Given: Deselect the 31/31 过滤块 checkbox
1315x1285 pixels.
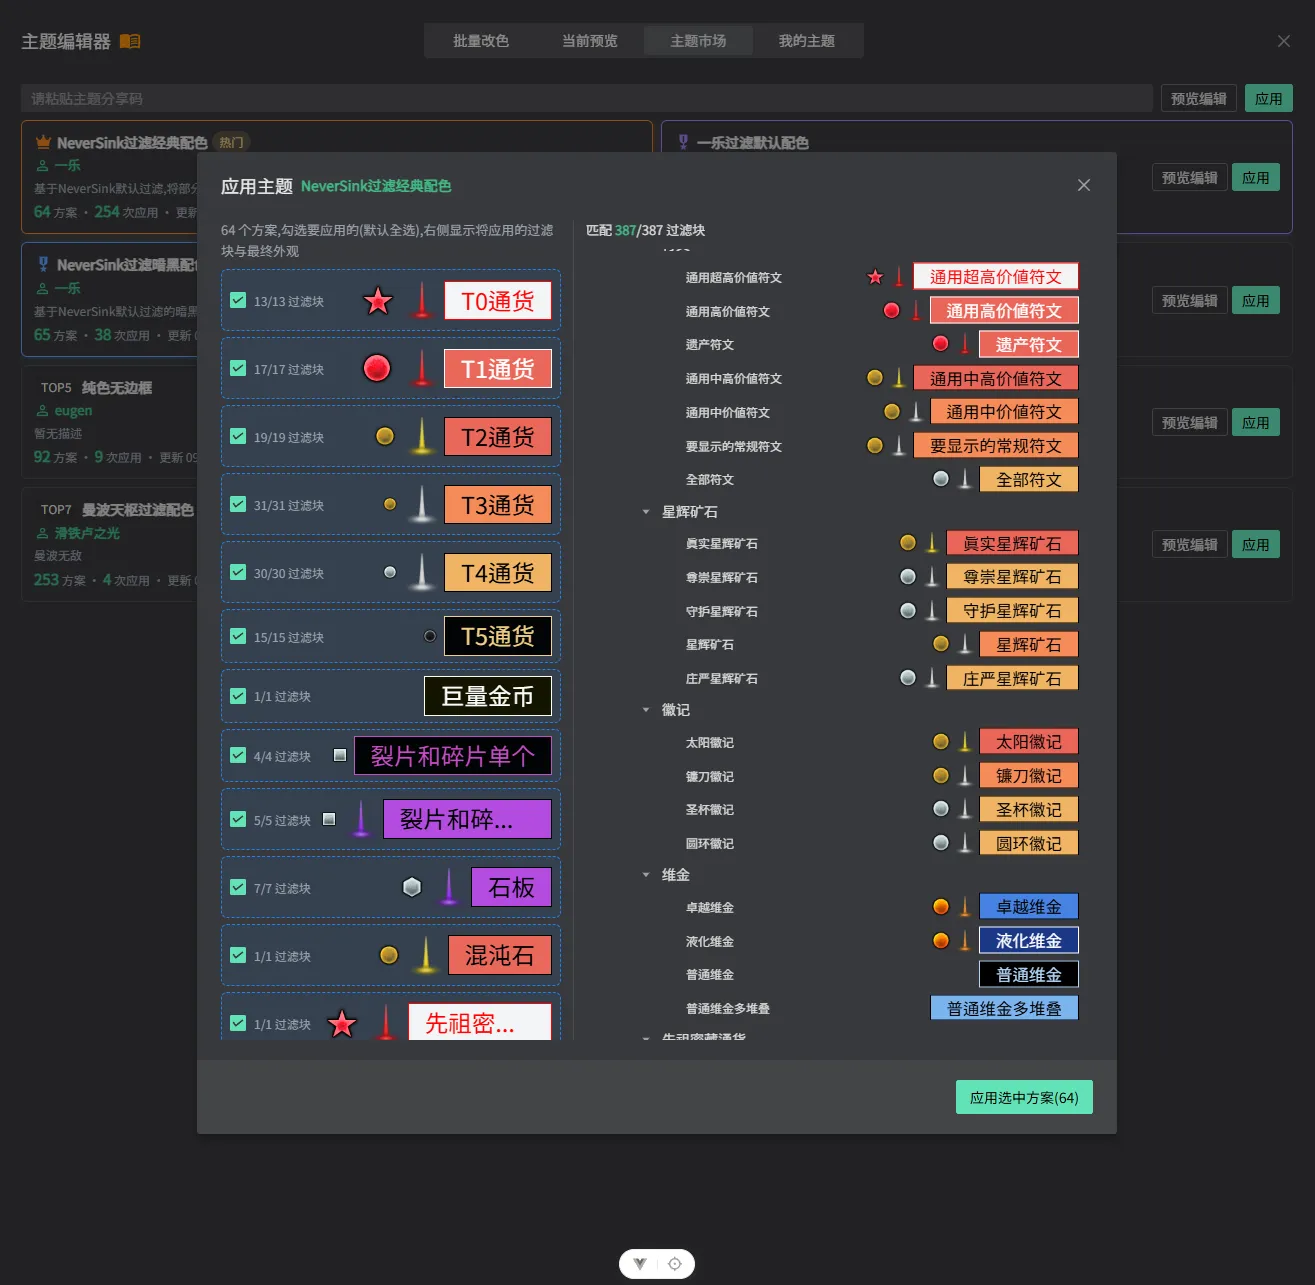Looking at the screenshot, I should tap(238, 504).
